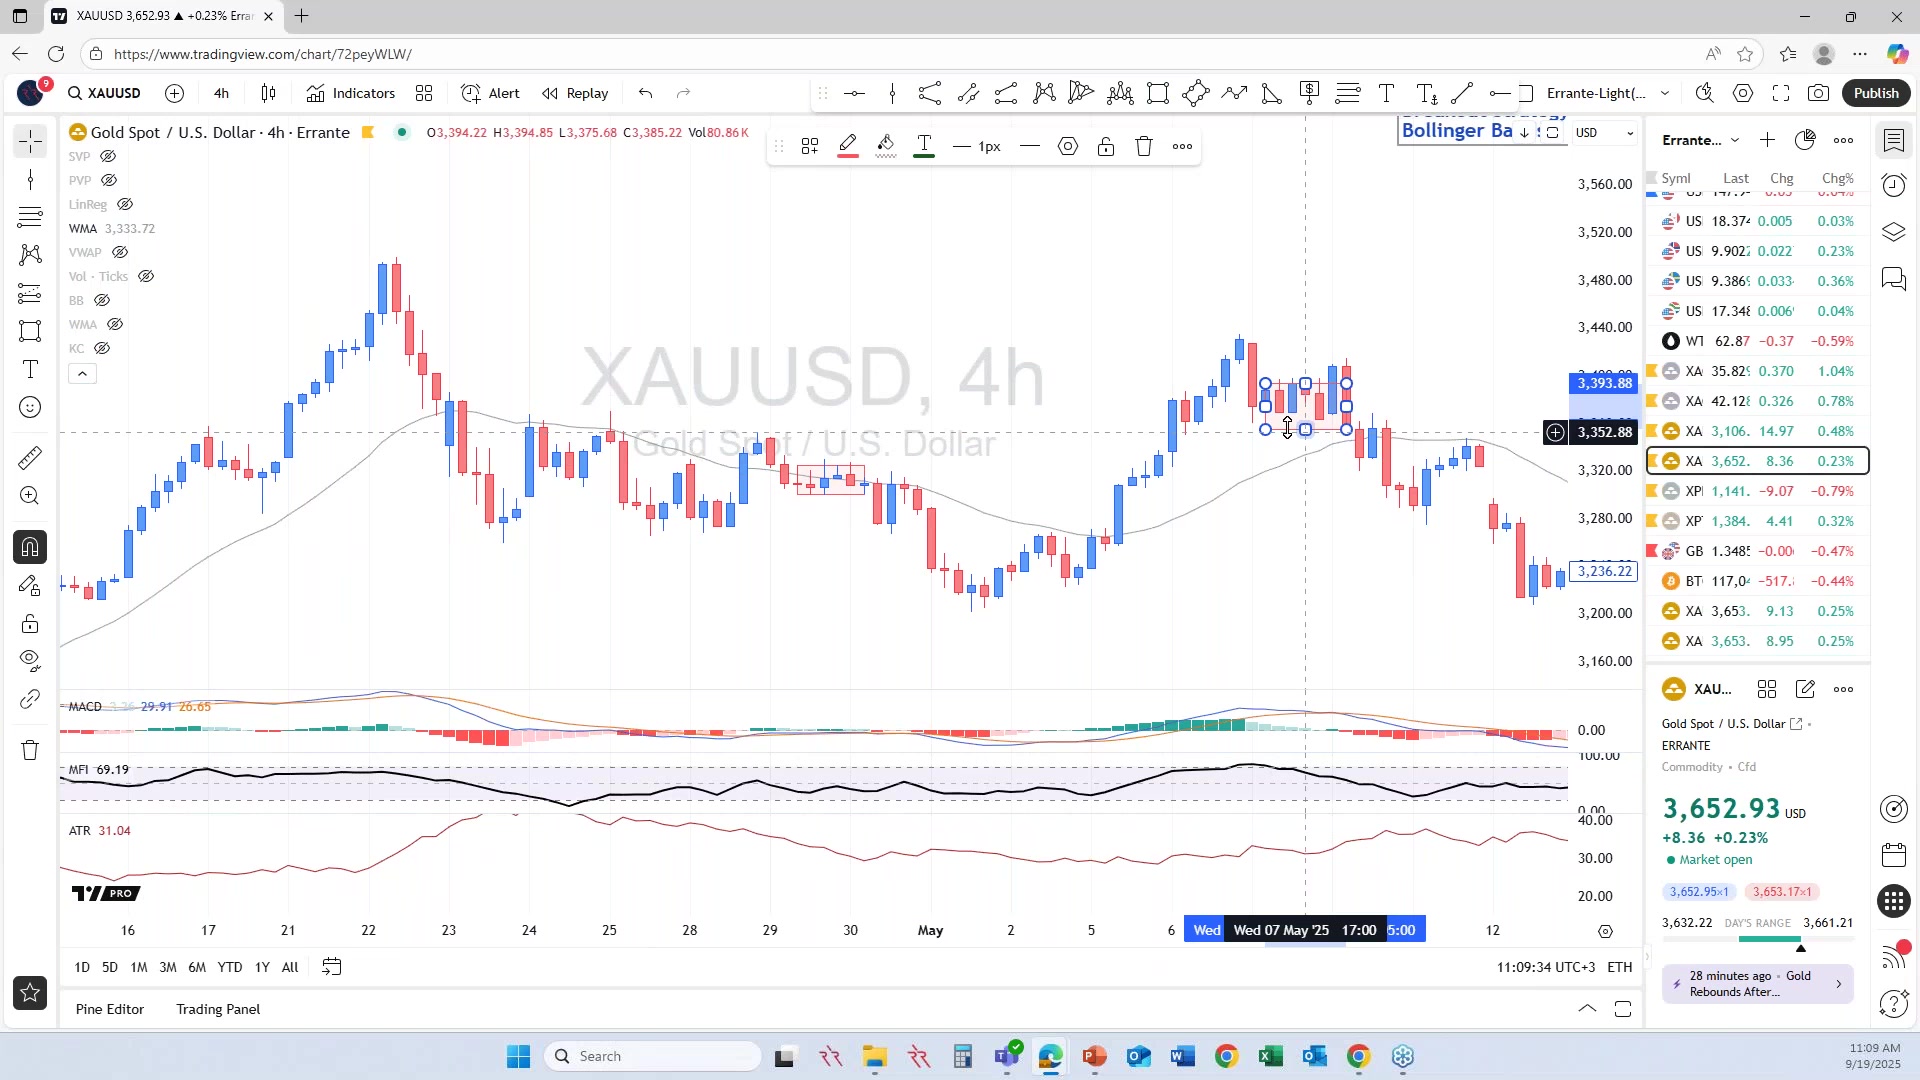This screenshot has width=1920, height=1080.
Task: Toggle stay in drawing mode
Action: tap(30, 586)
